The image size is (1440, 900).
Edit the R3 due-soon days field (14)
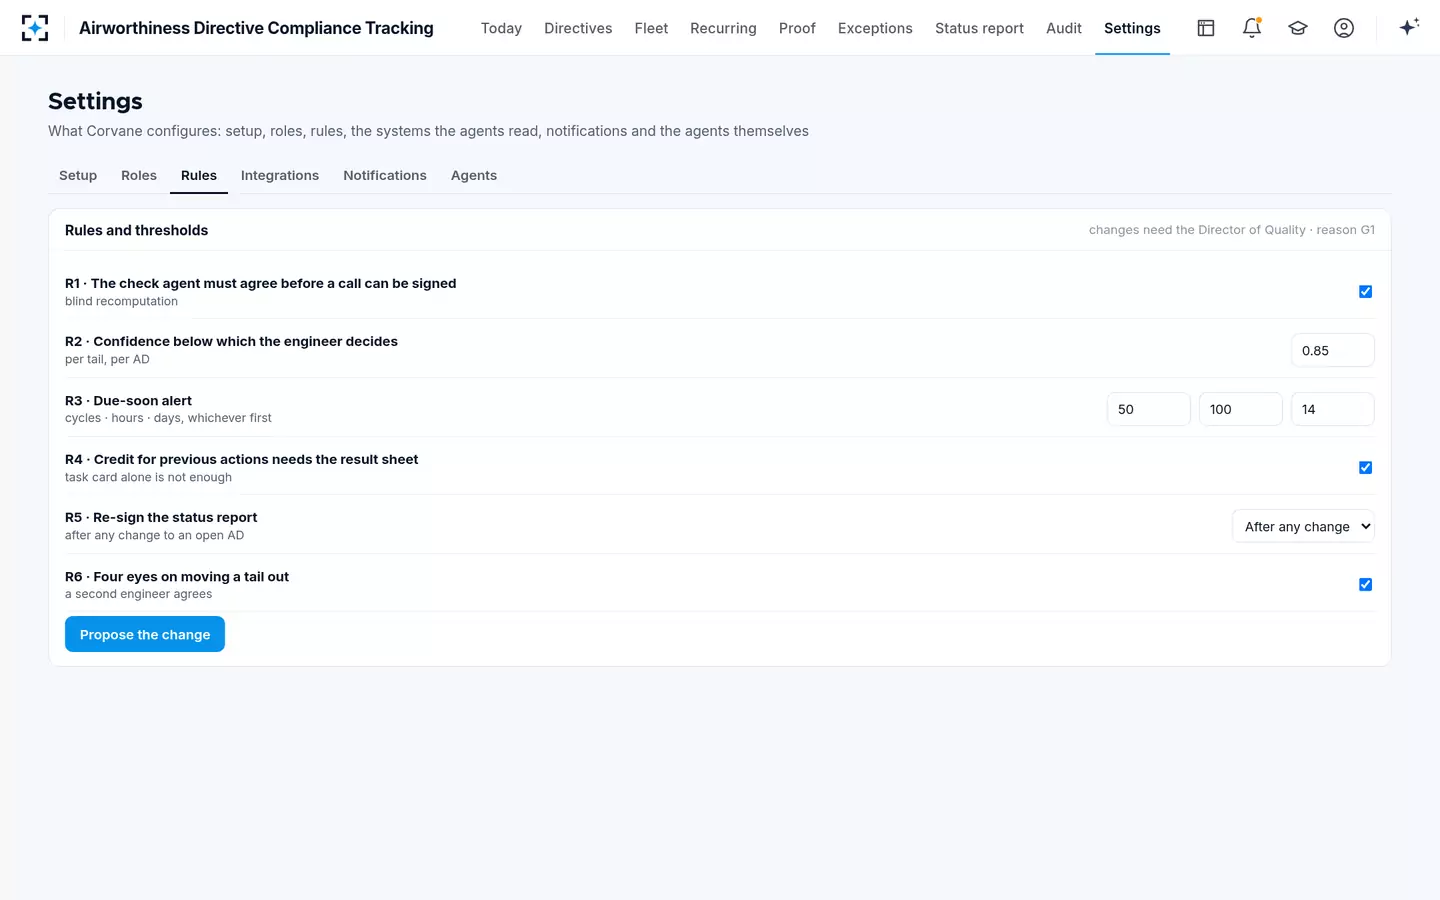pos(1333,409)
